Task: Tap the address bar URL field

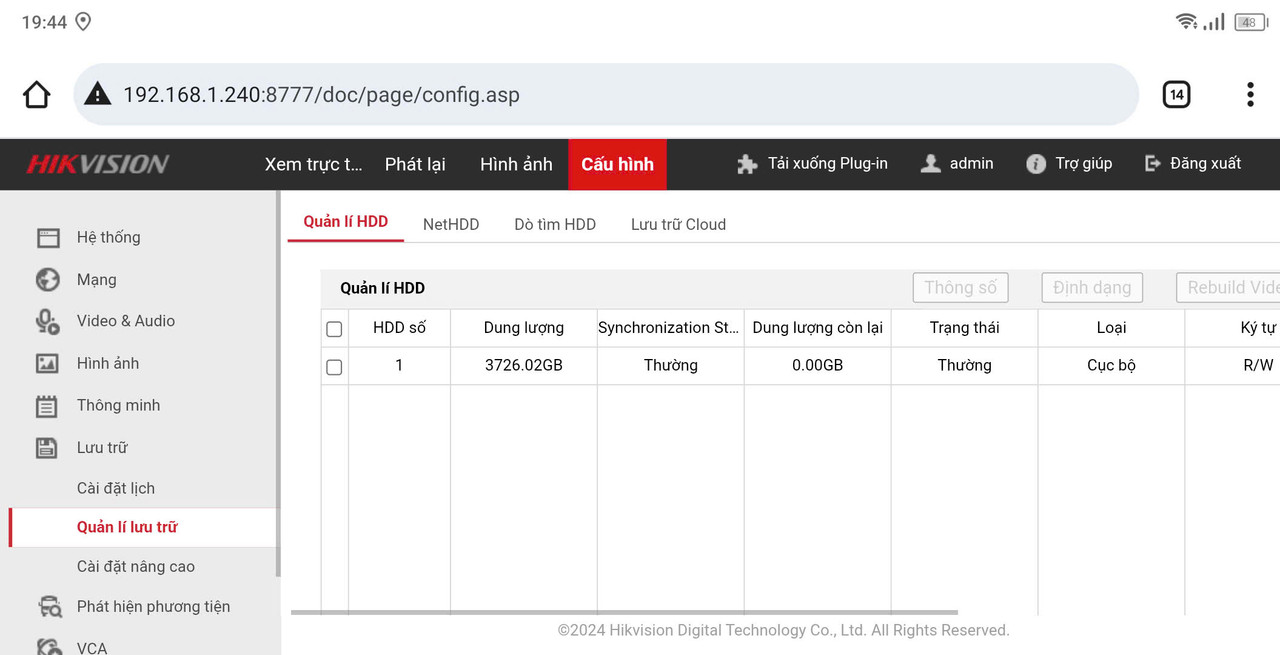Action: click(x=606, y=95)
